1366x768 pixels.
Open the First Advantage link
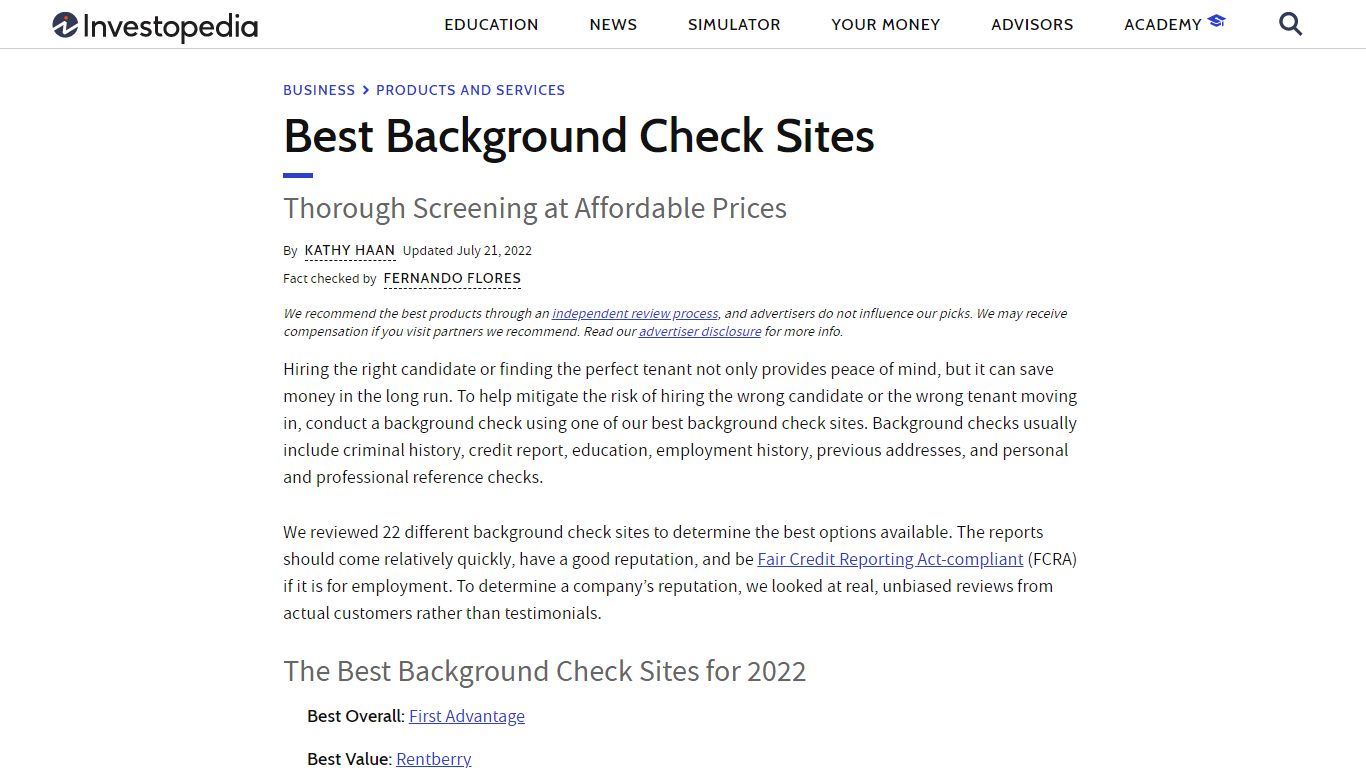click(467, 716)
